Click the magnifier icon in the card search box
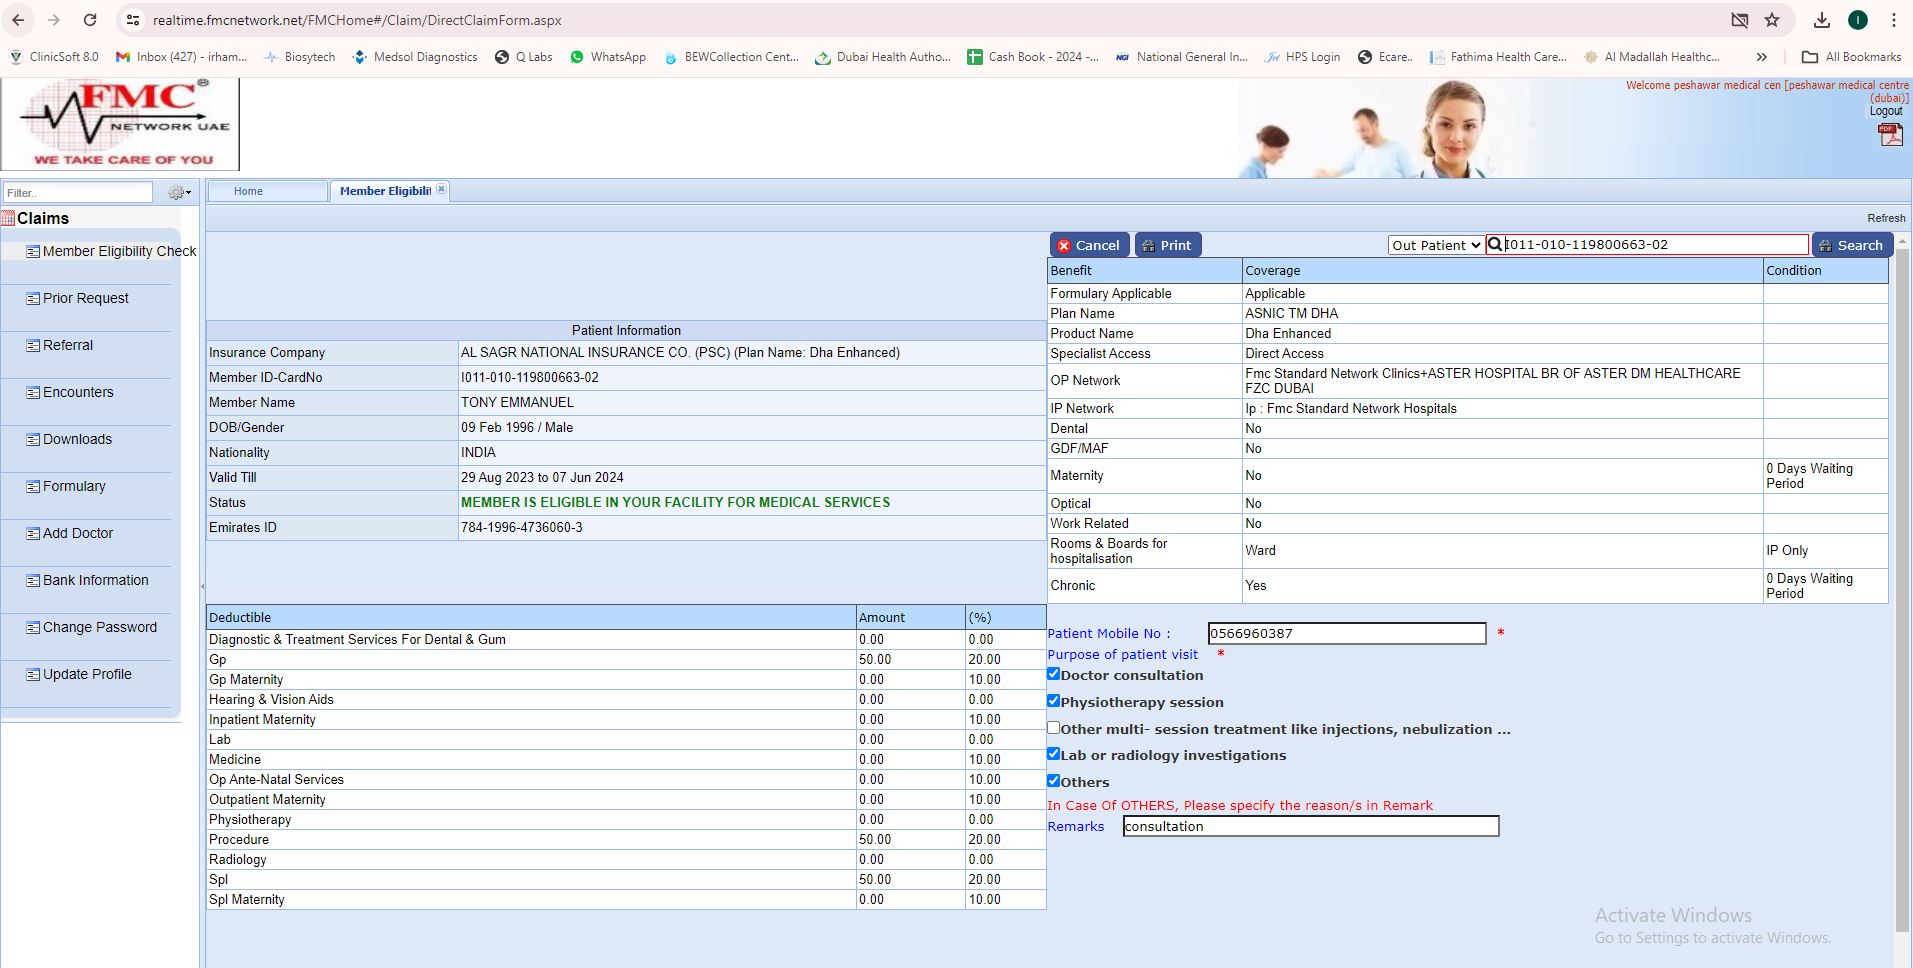The height and width of the screenshot is (968, 1913). click(x=1495, y=245)
